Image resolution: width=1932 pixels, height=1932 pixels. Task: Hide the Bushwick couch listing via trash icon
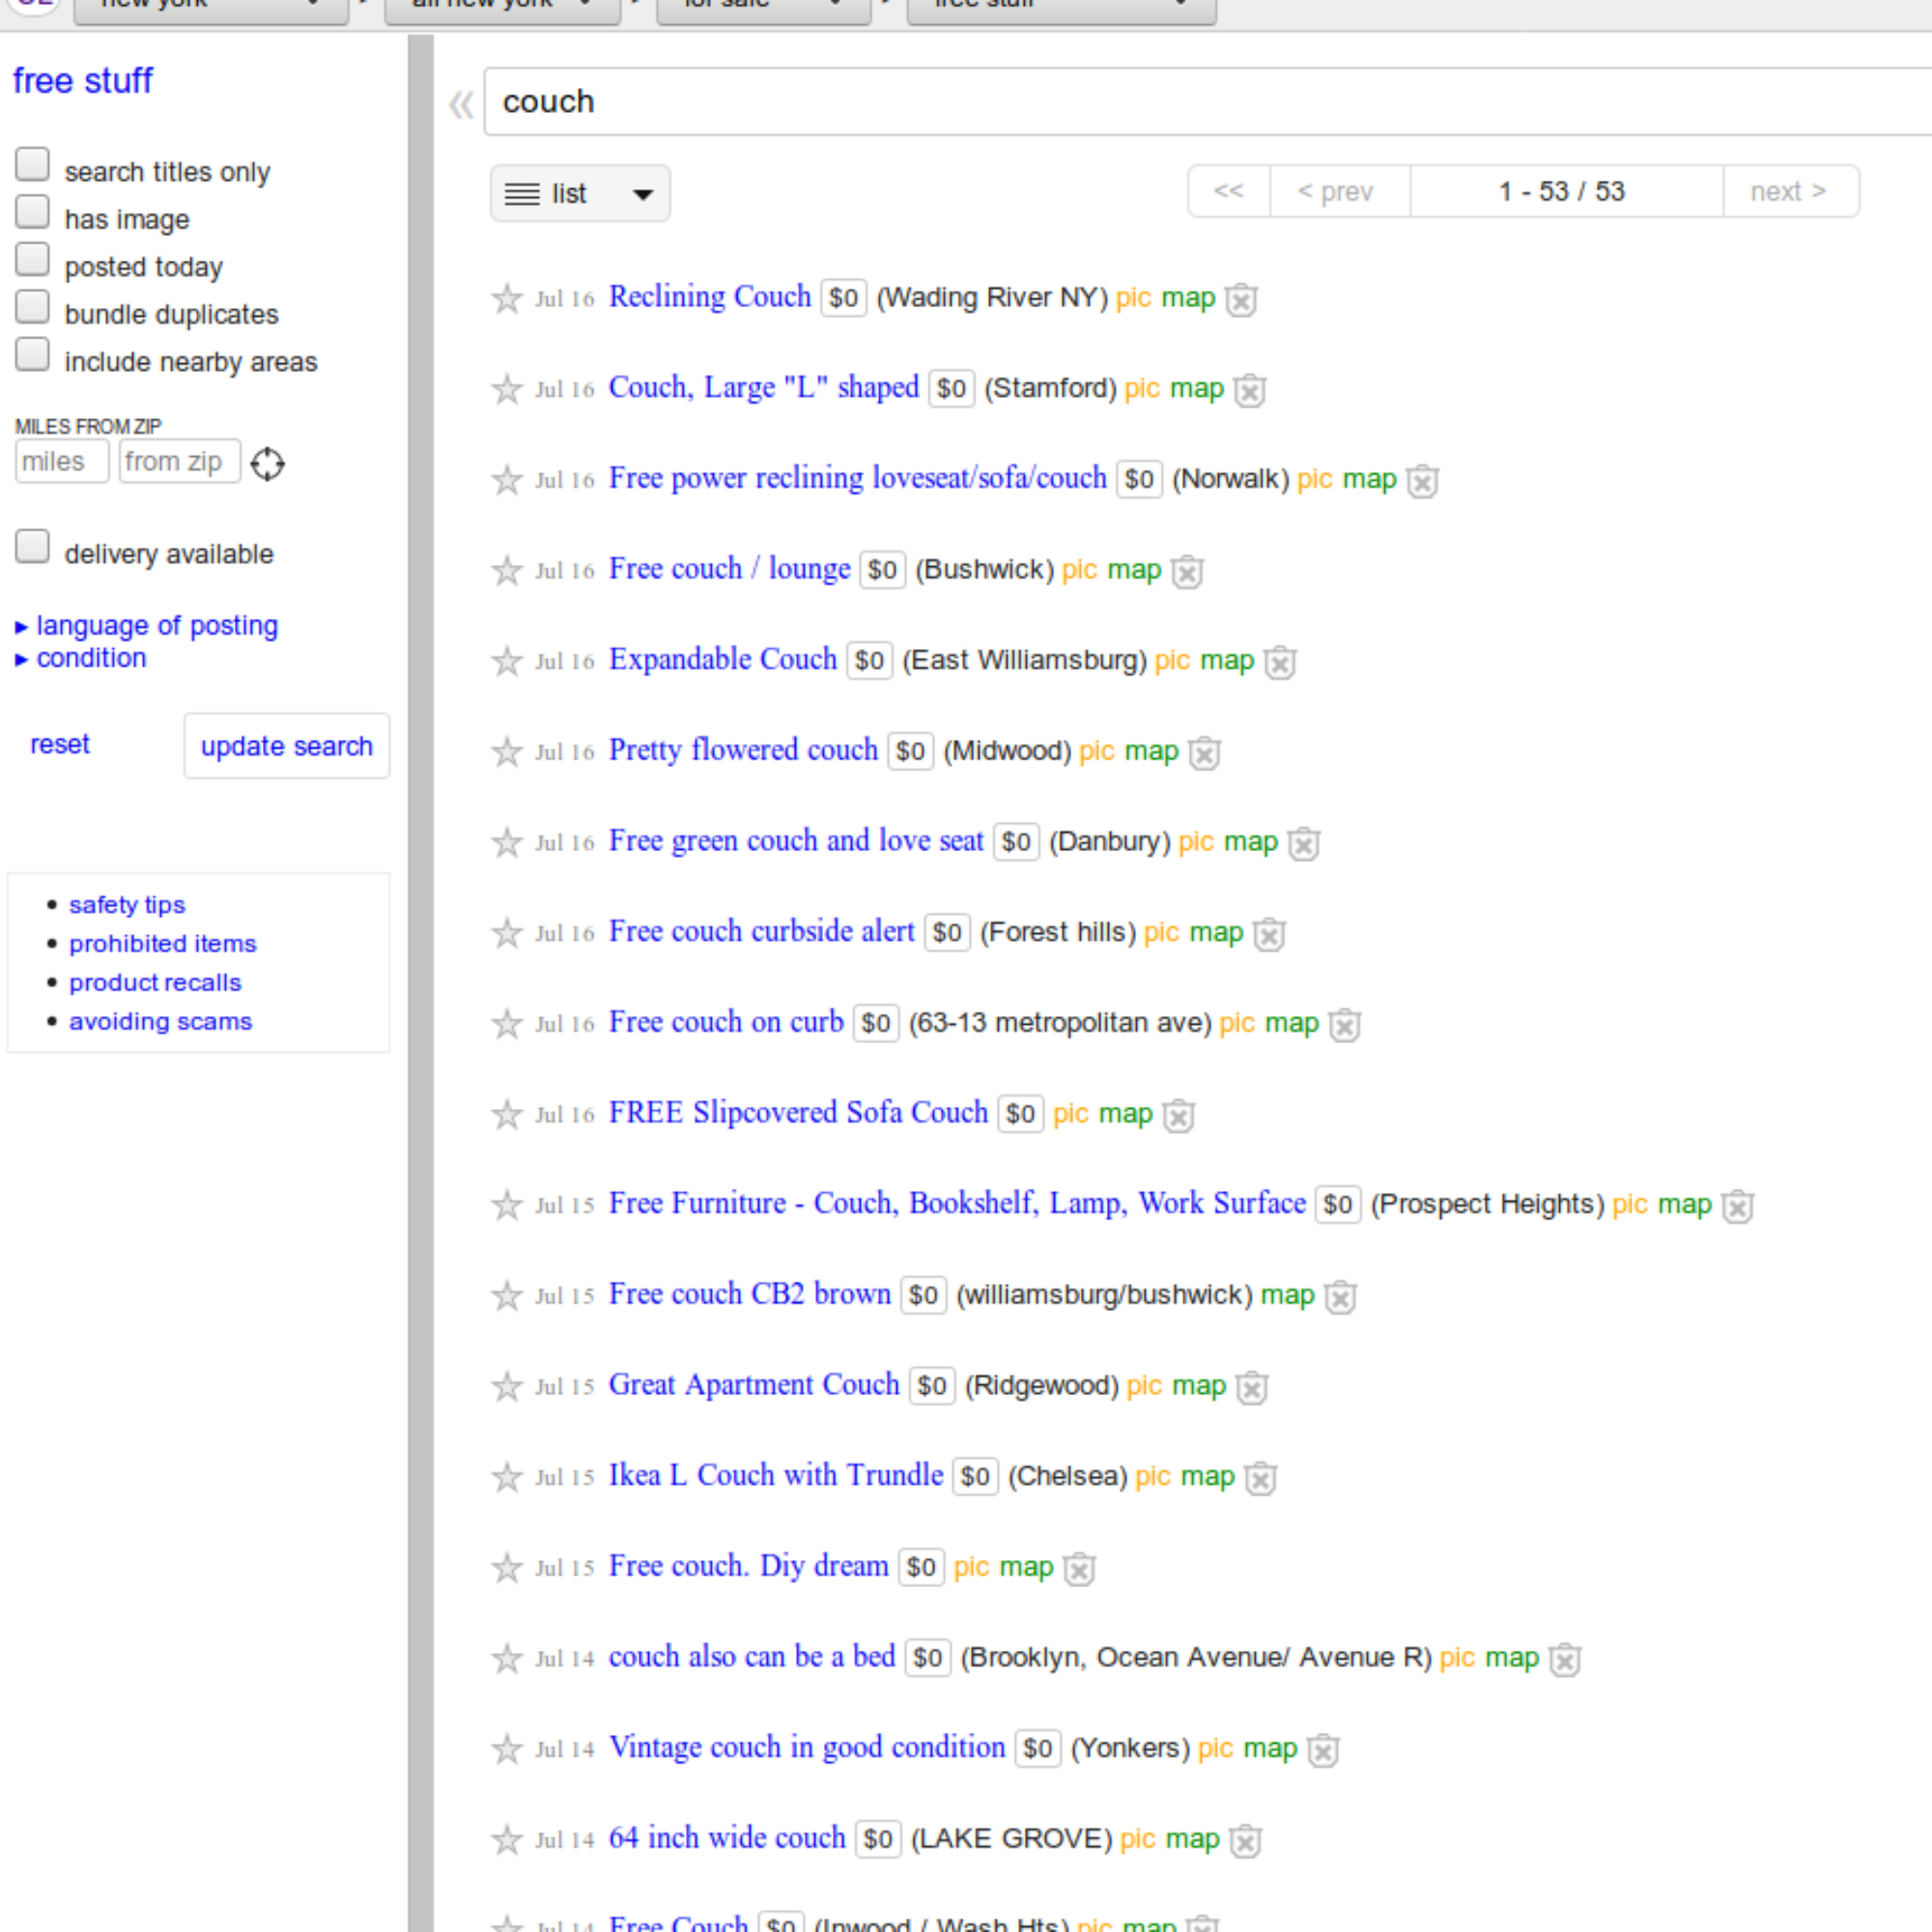click(1186, 572)
